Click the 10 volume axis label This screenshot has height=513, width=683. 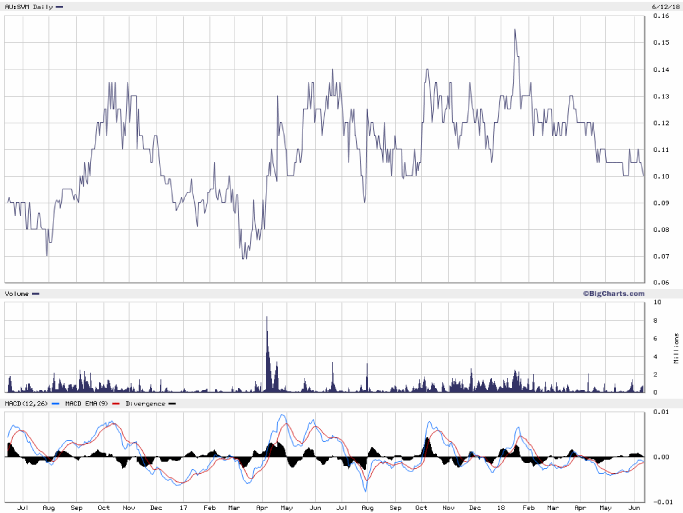tap(657, 302)
